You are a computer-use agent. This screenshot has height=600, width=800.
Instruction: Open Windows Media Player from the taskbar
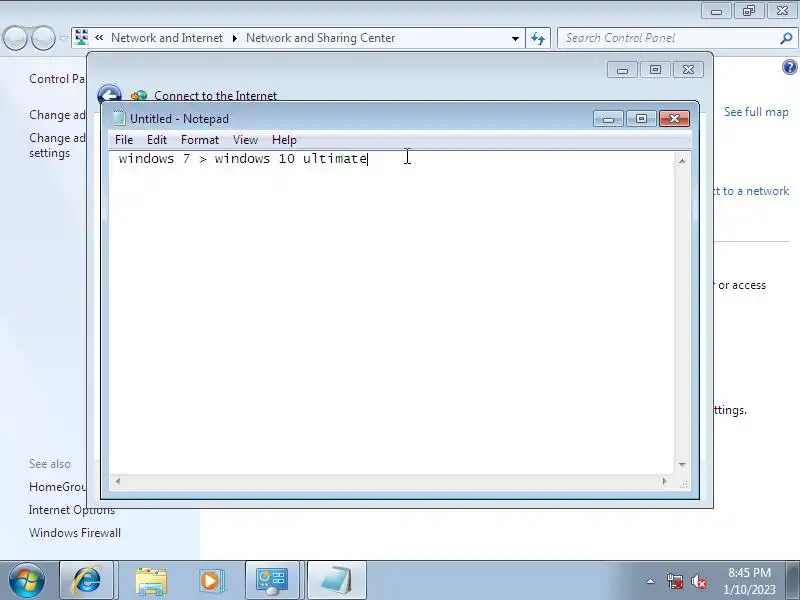click(x=211, y=581)
